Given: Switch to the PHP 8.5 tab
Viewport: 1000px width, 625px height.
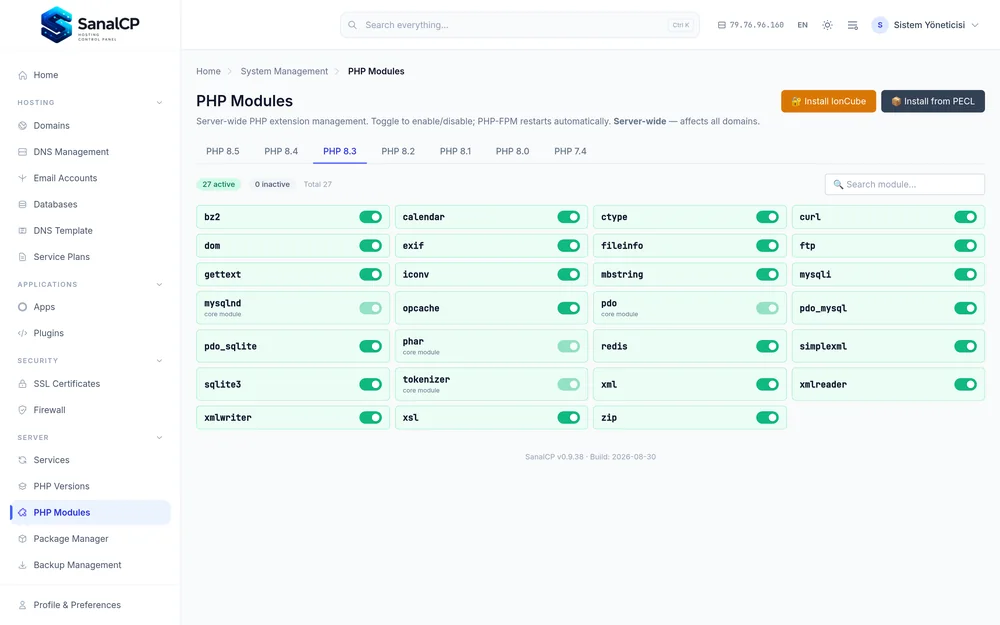Looking at the screenshot, I should (x=223, y=151).
